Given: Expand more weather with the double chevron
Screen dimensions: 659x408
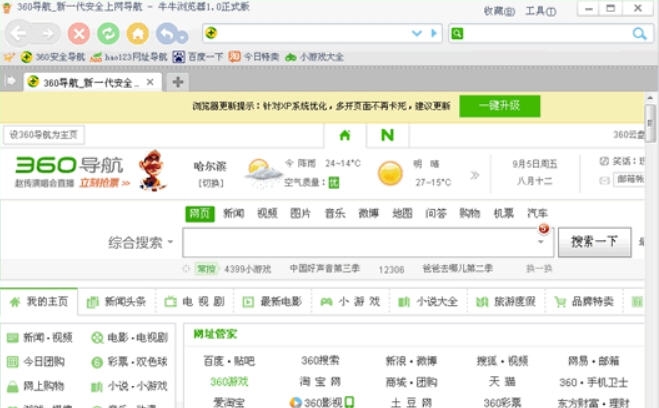Looking at the screenshot, I should (475, 175).
